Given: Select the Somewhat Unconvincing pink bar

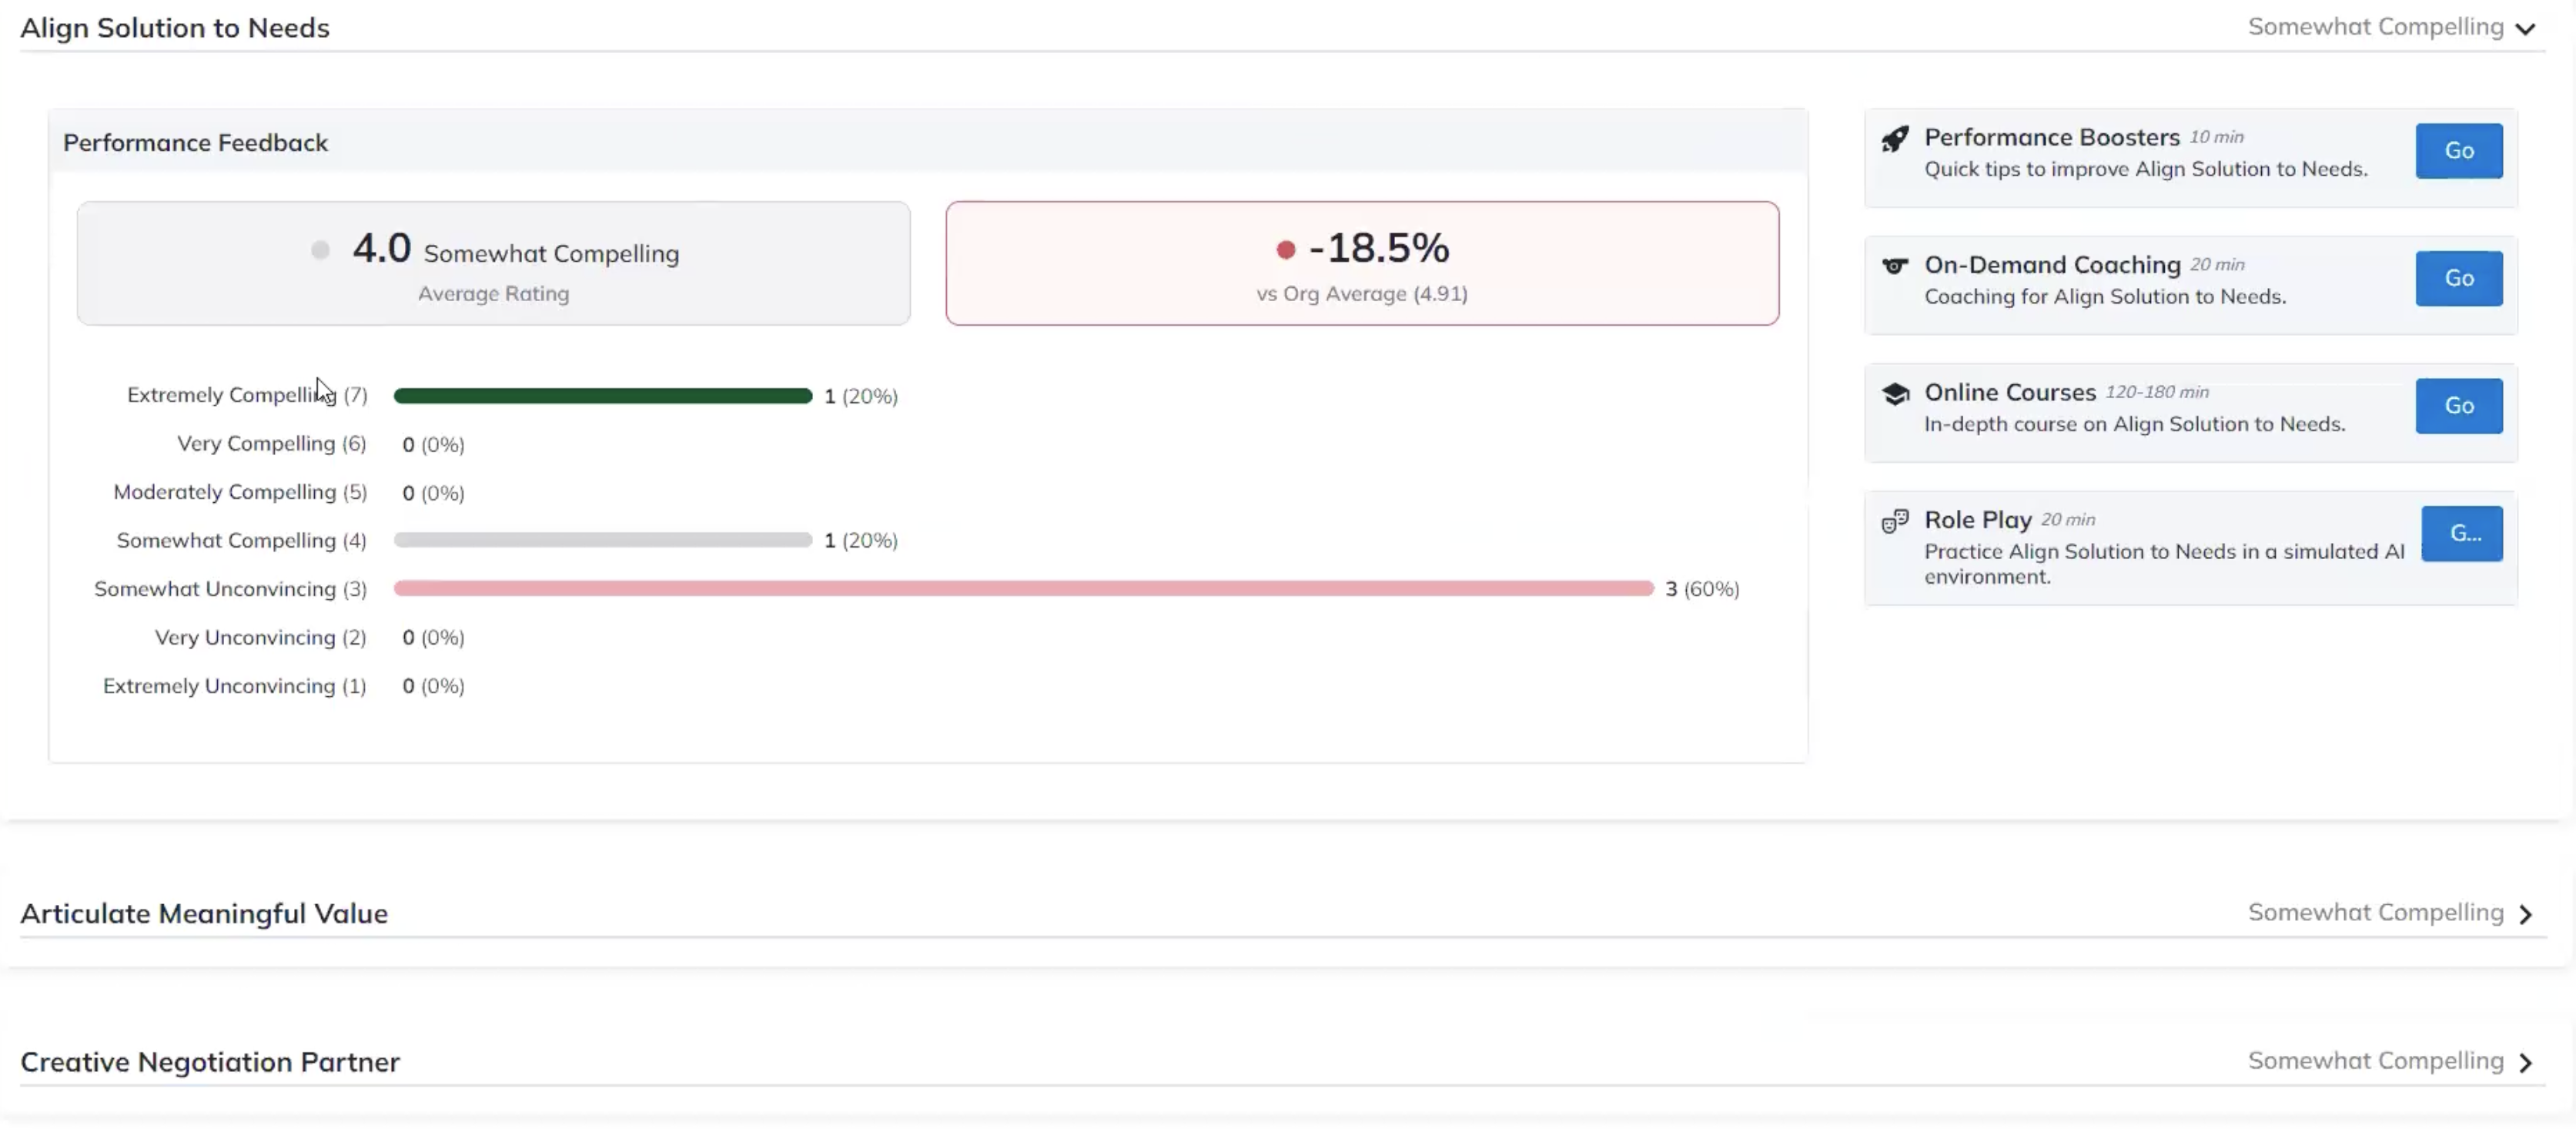Looking at the screenshot, I should click(1023, 588).
